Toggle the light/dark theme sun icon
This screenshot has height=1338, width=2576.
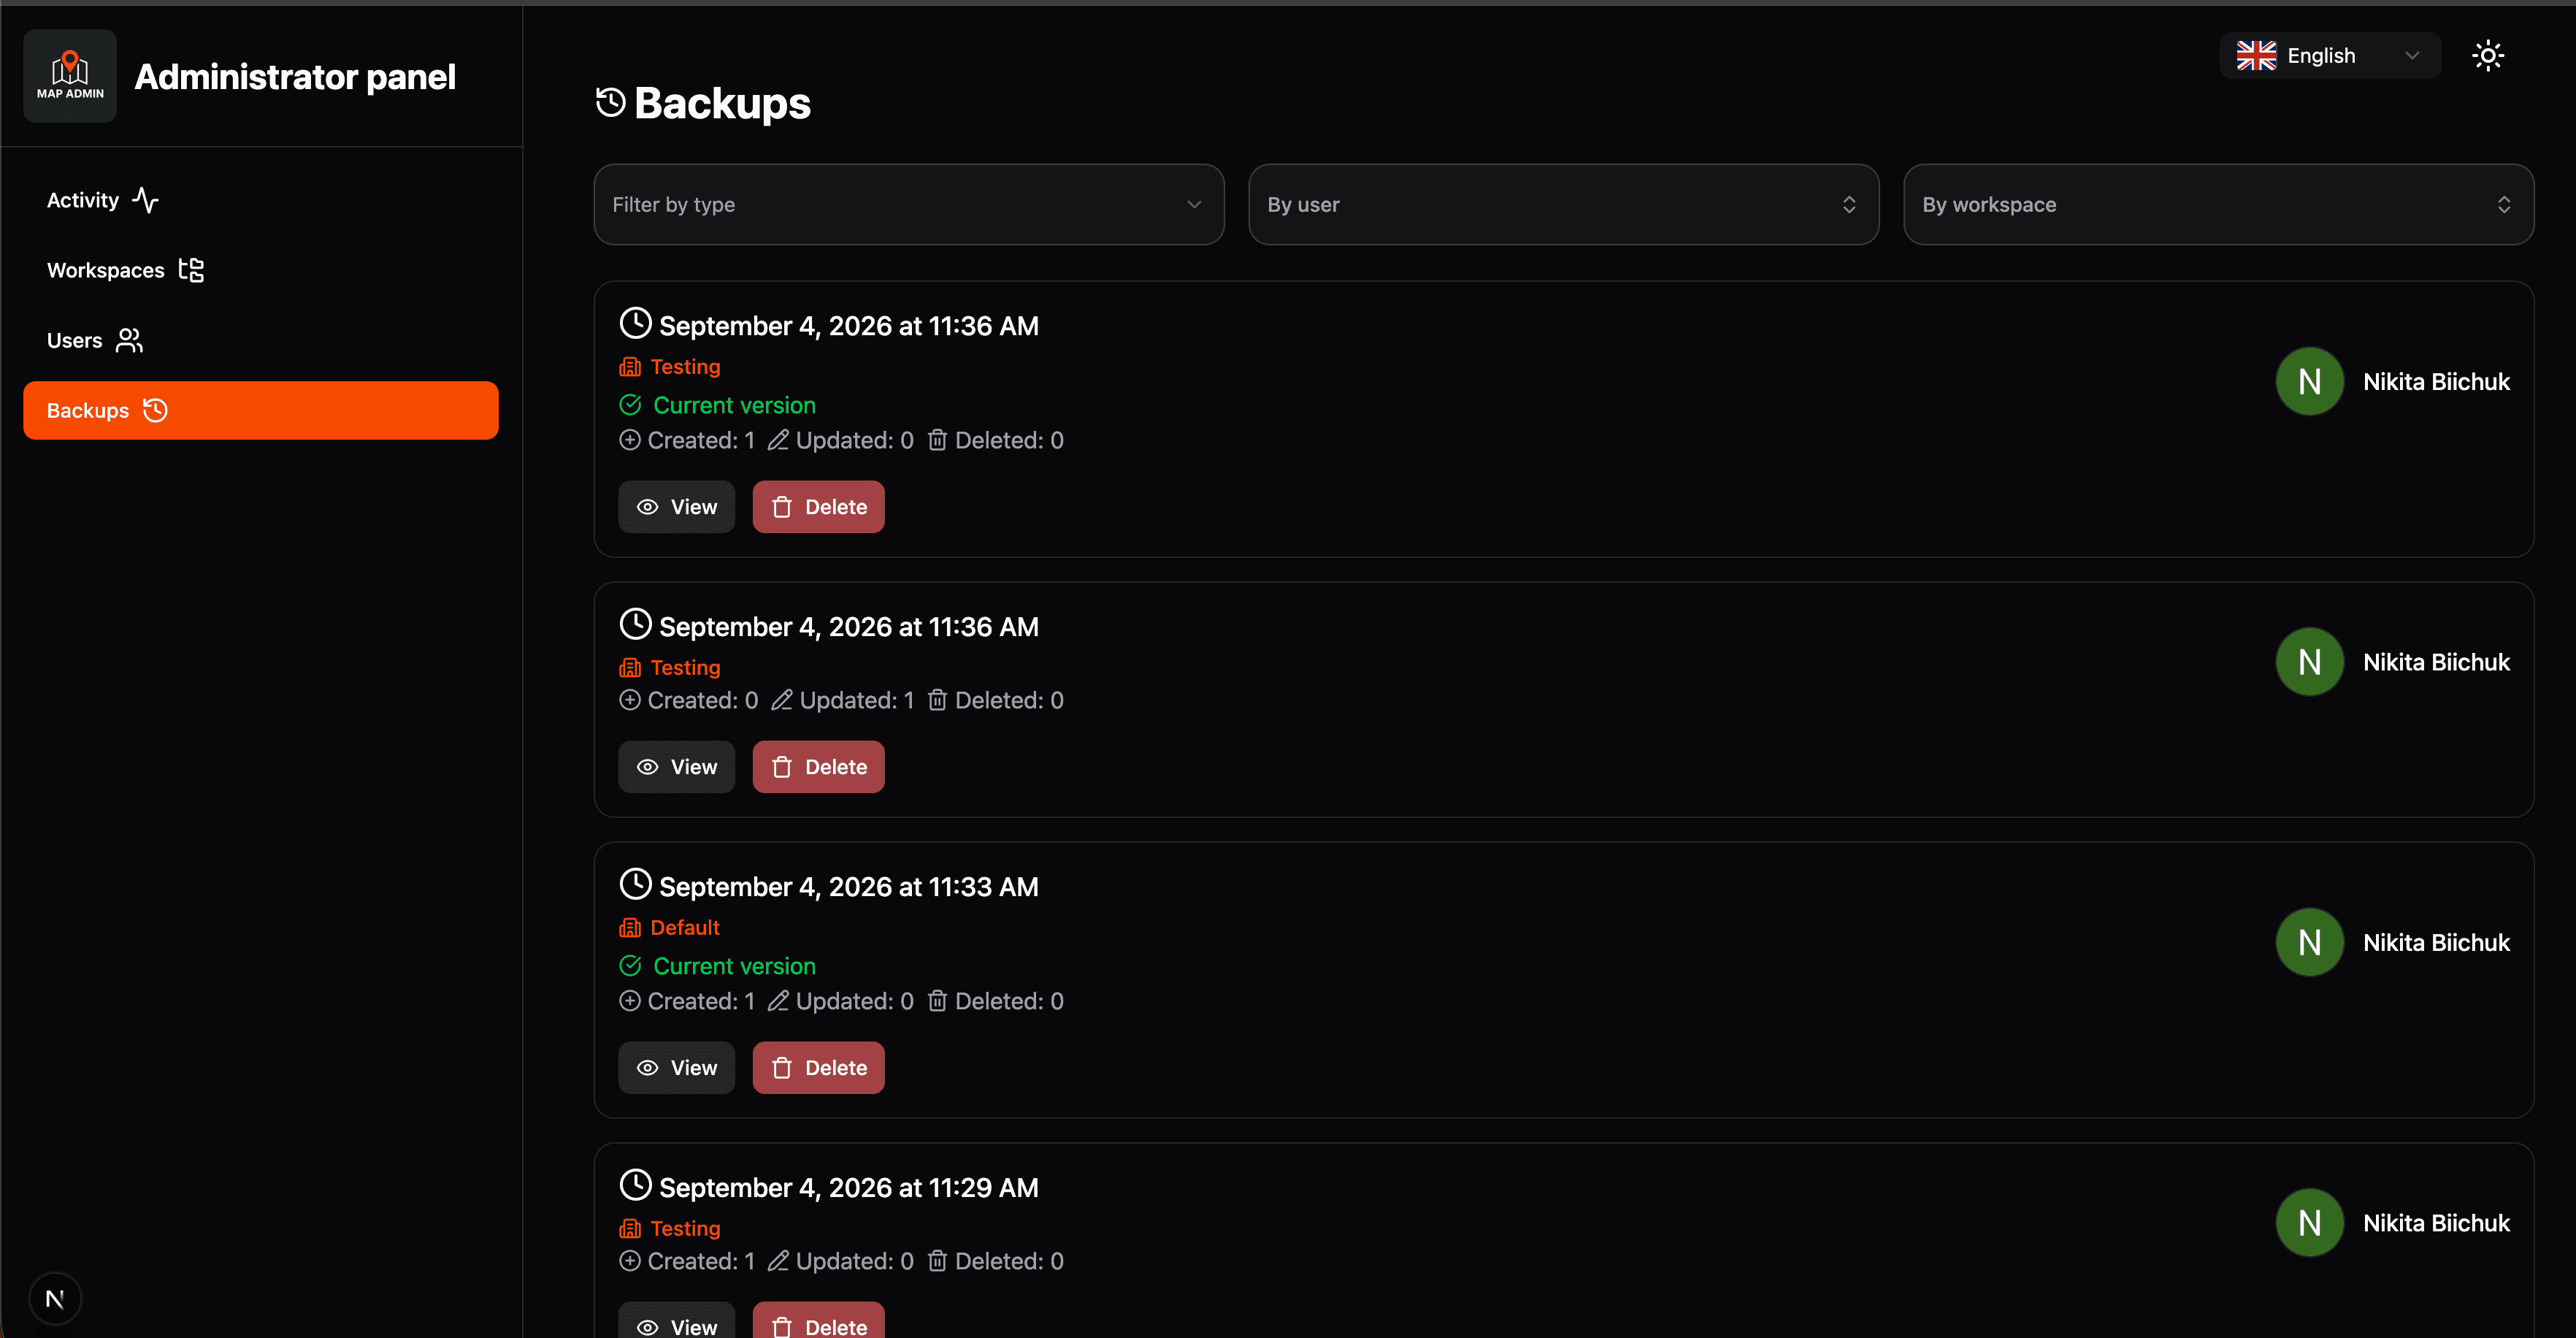pos(2488,55)
